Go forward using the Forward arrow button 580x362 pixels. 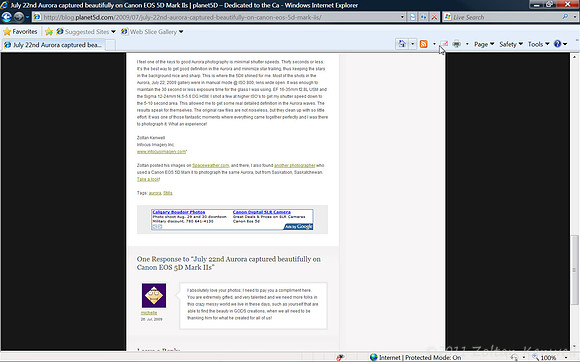18,17
